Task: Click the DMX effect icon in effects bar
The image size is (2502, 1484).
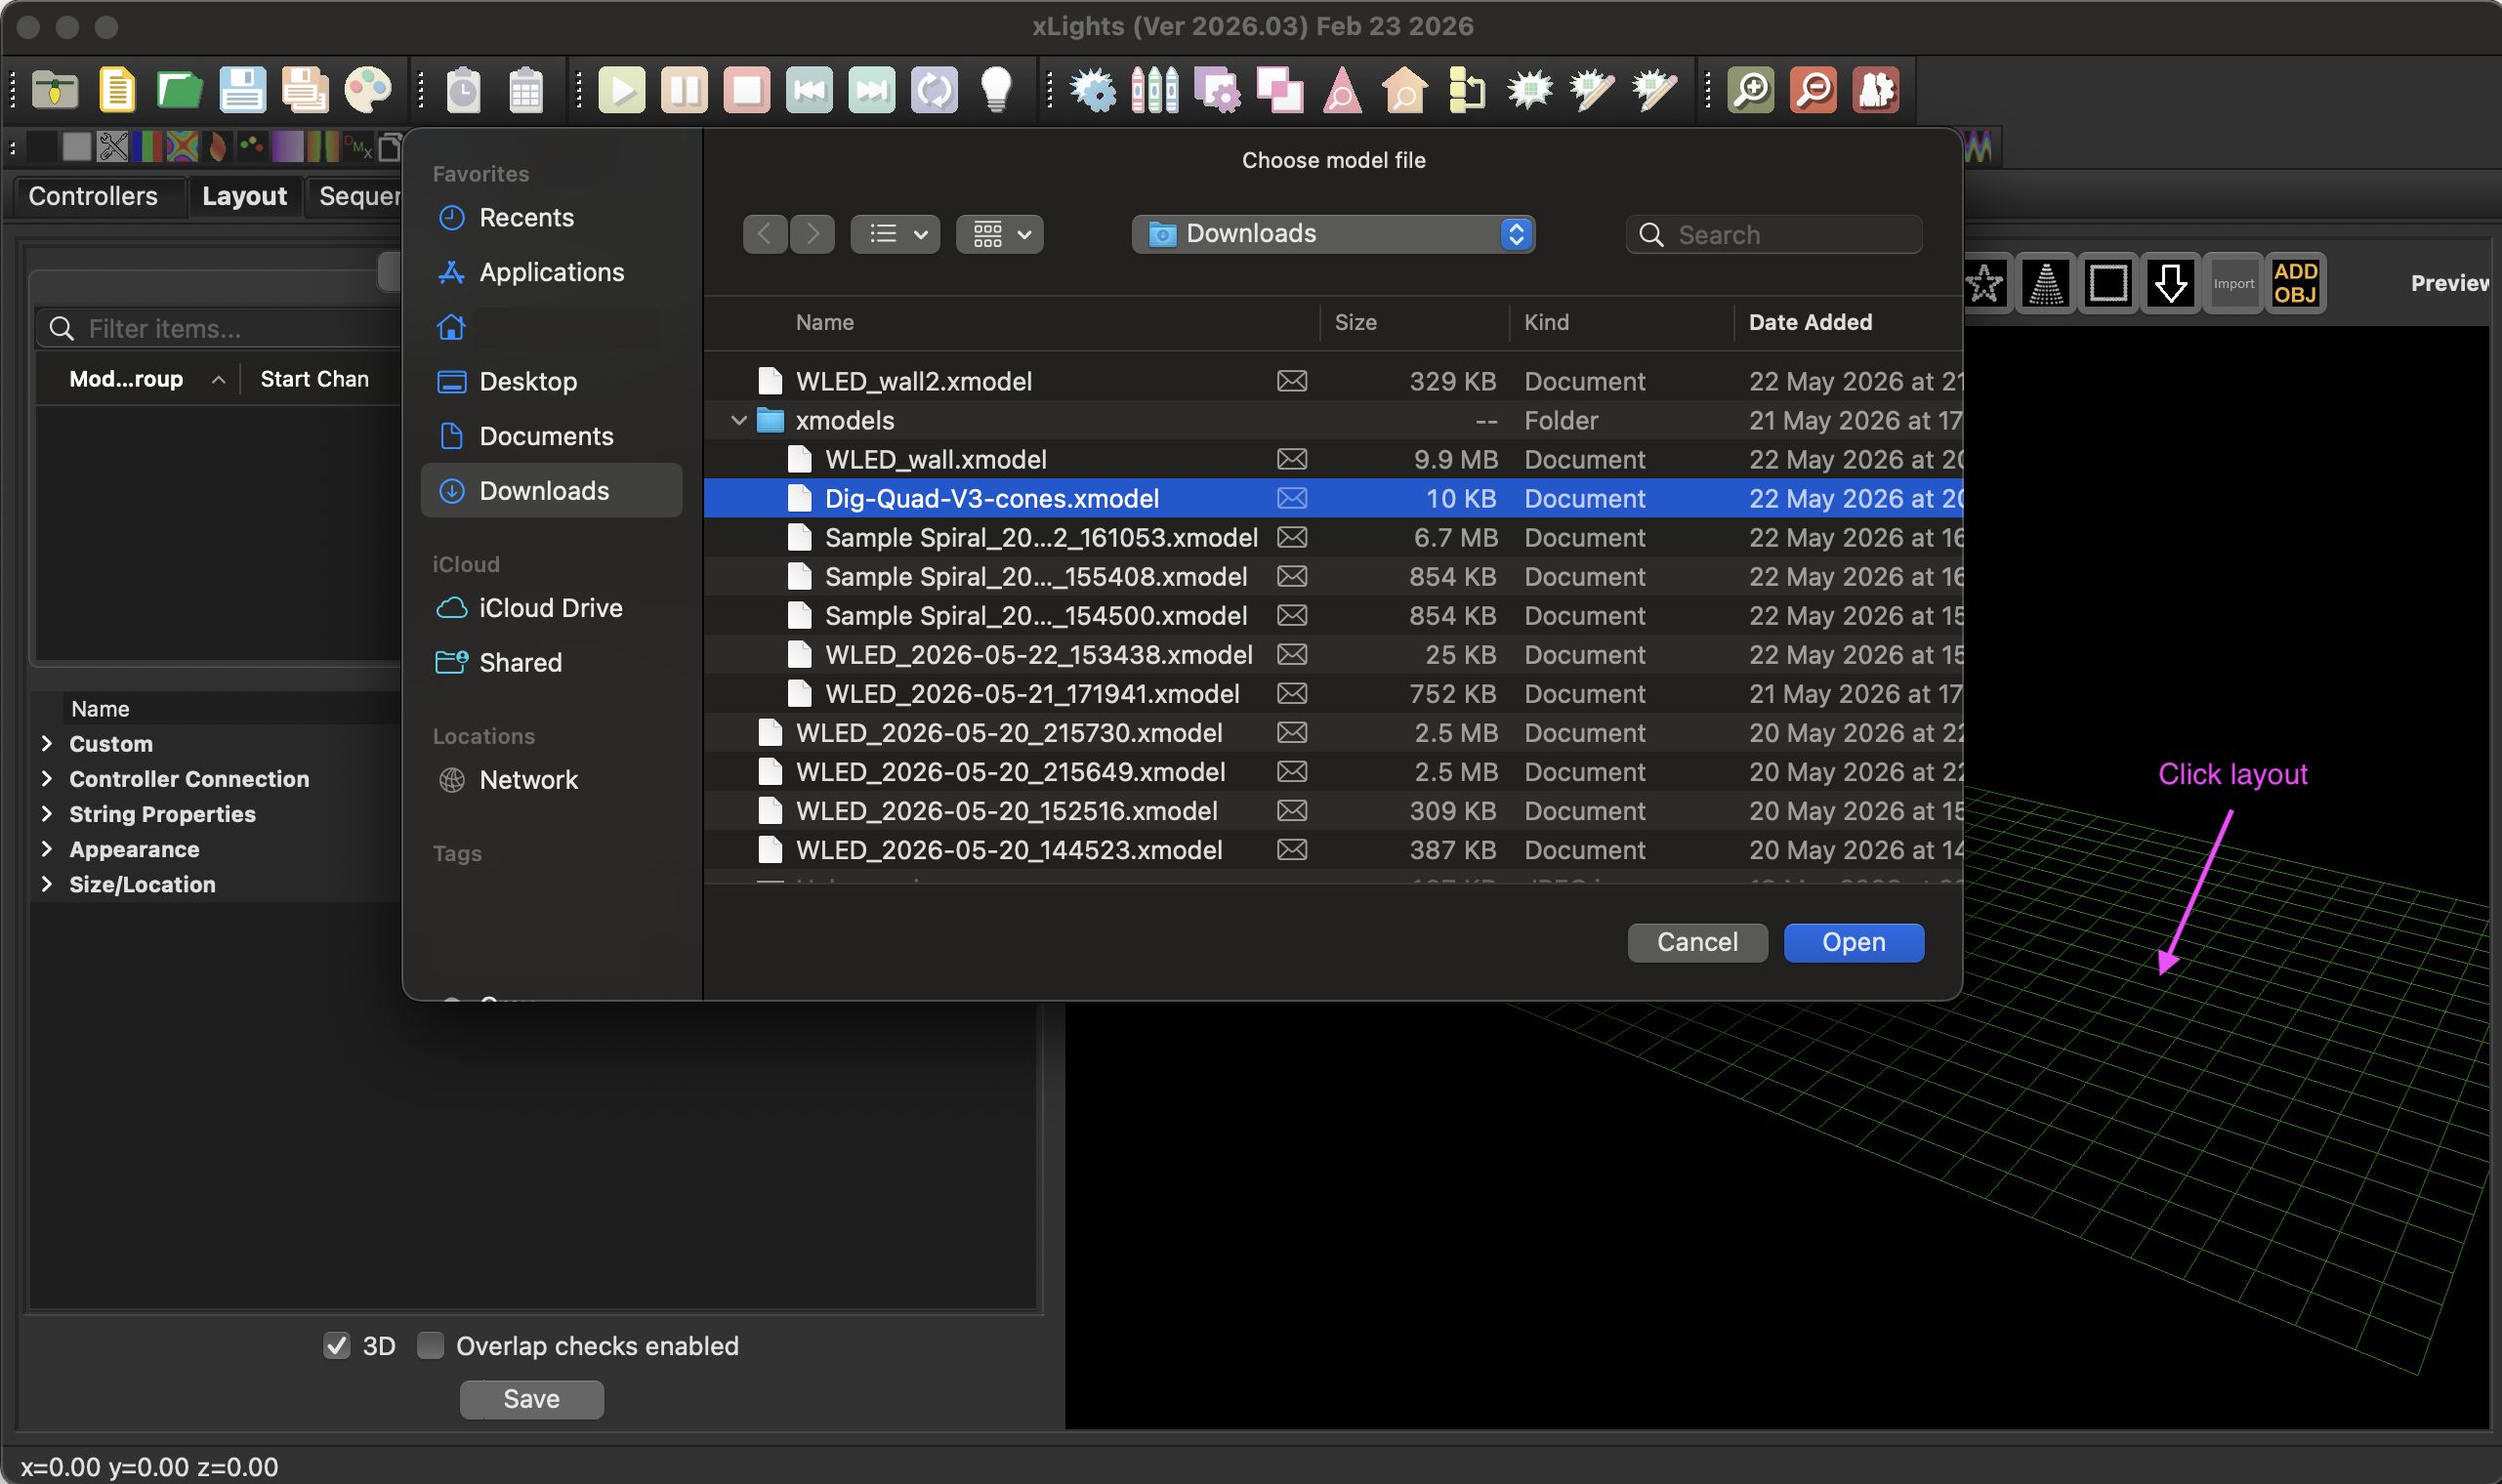Action: tap(357, 147)
